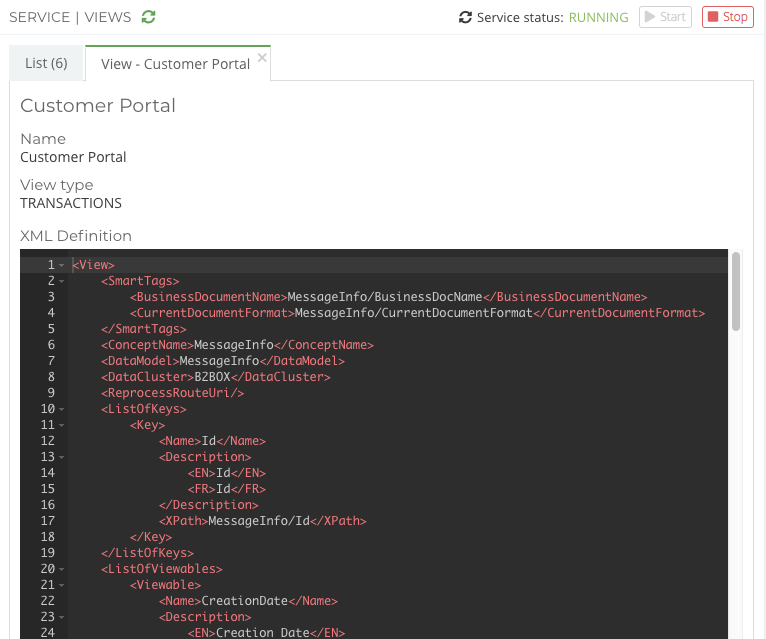Click the XML editor vertical scrollbar
766x639 pixels.
(736, 290)
